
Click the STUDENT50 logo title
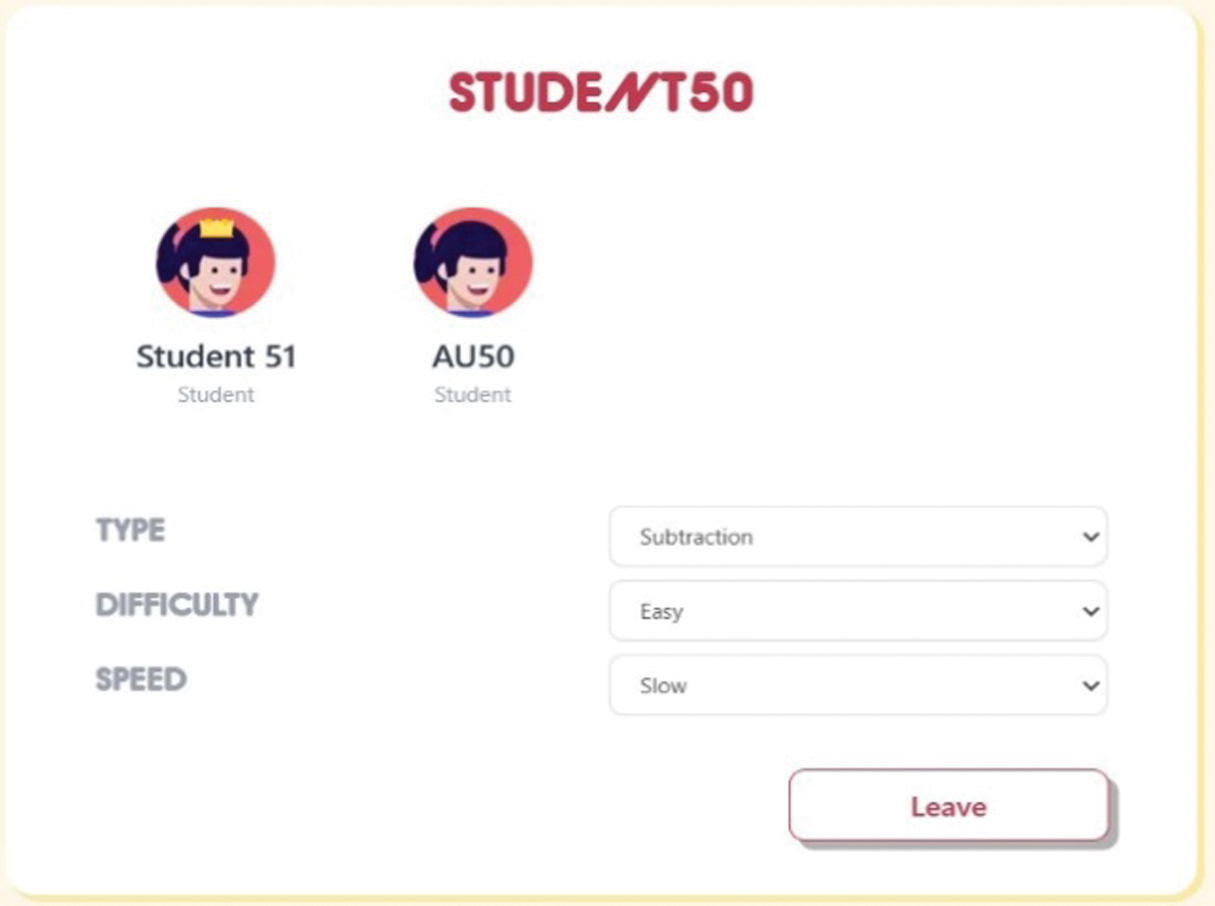click(600, 93)
